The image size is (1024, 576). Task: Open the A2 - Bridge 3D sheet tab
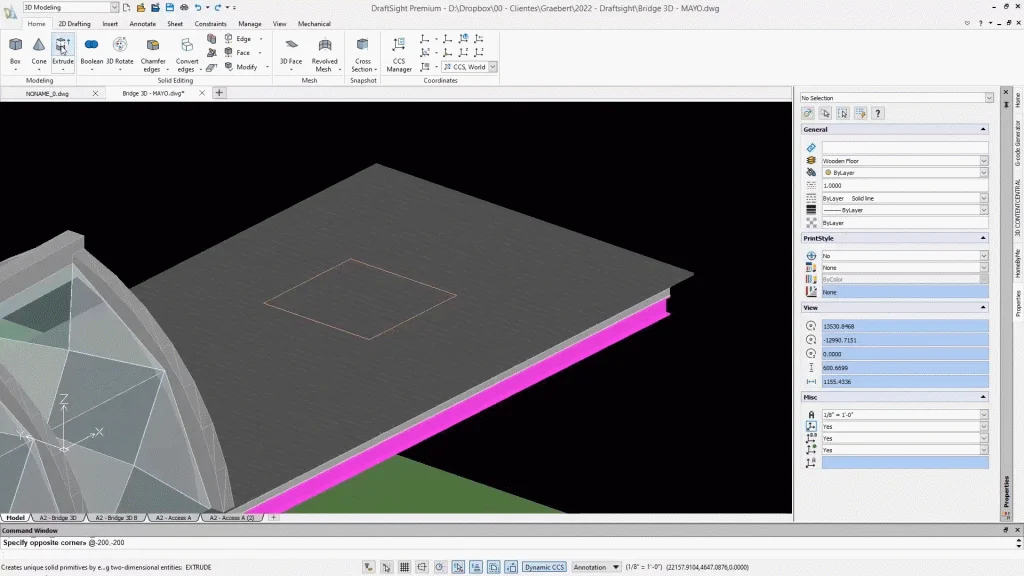click(x=57, y=518)
